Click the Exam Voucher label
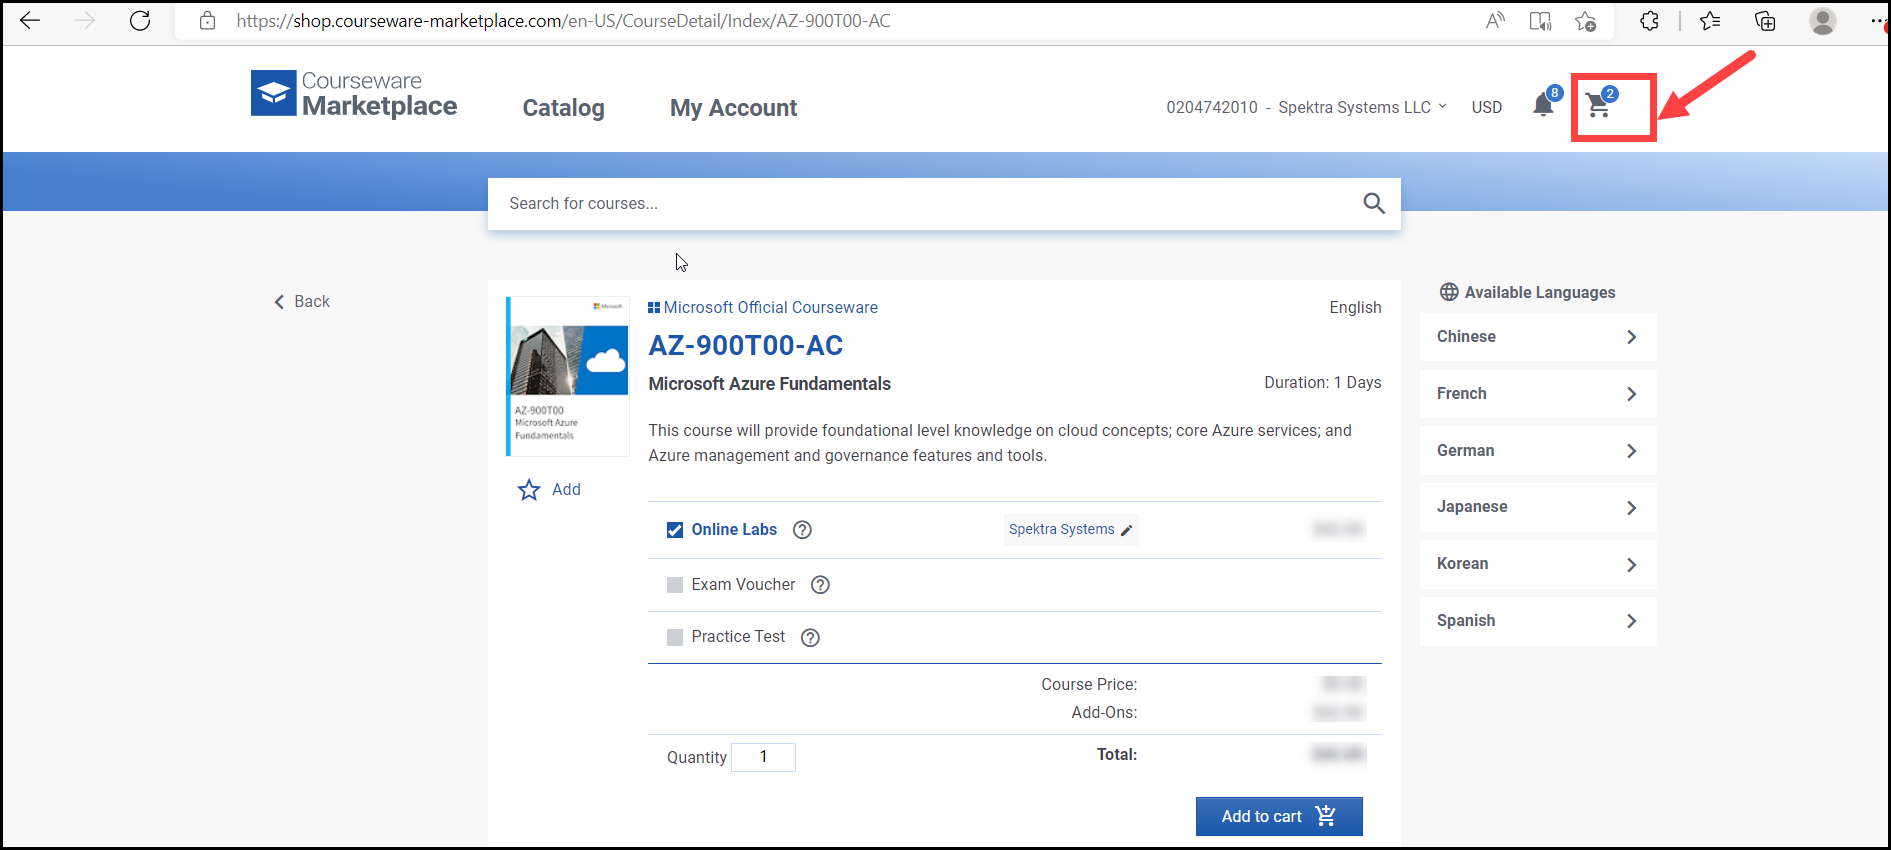 coord(743,584)
